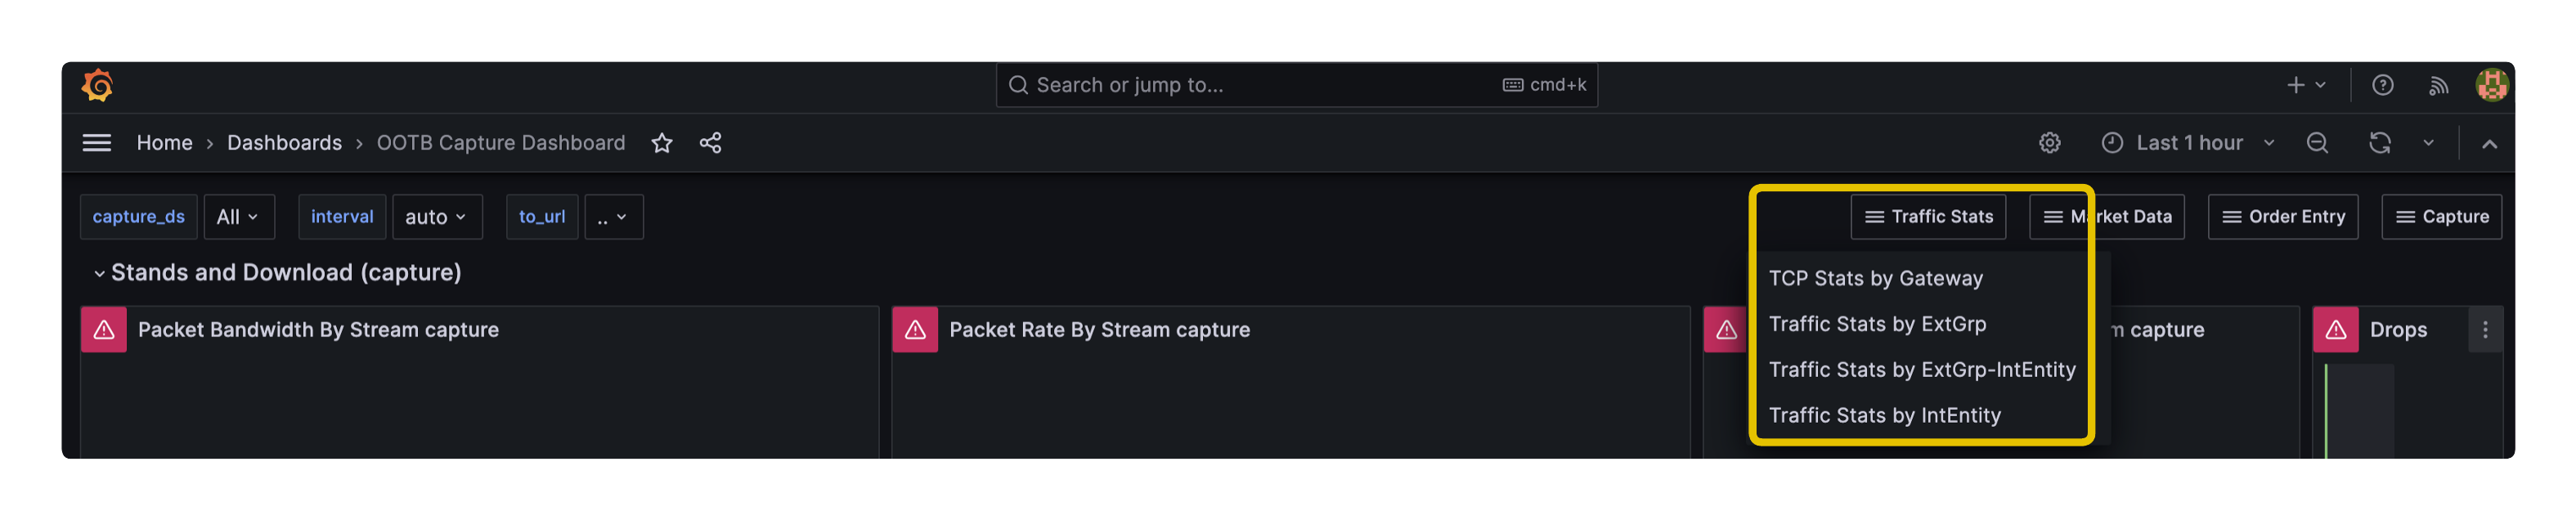Image resolution: width=2576 pixels, height=520 pixels.
Task: Open the Drops panel three-dot menu
Action: (2485, 330)
